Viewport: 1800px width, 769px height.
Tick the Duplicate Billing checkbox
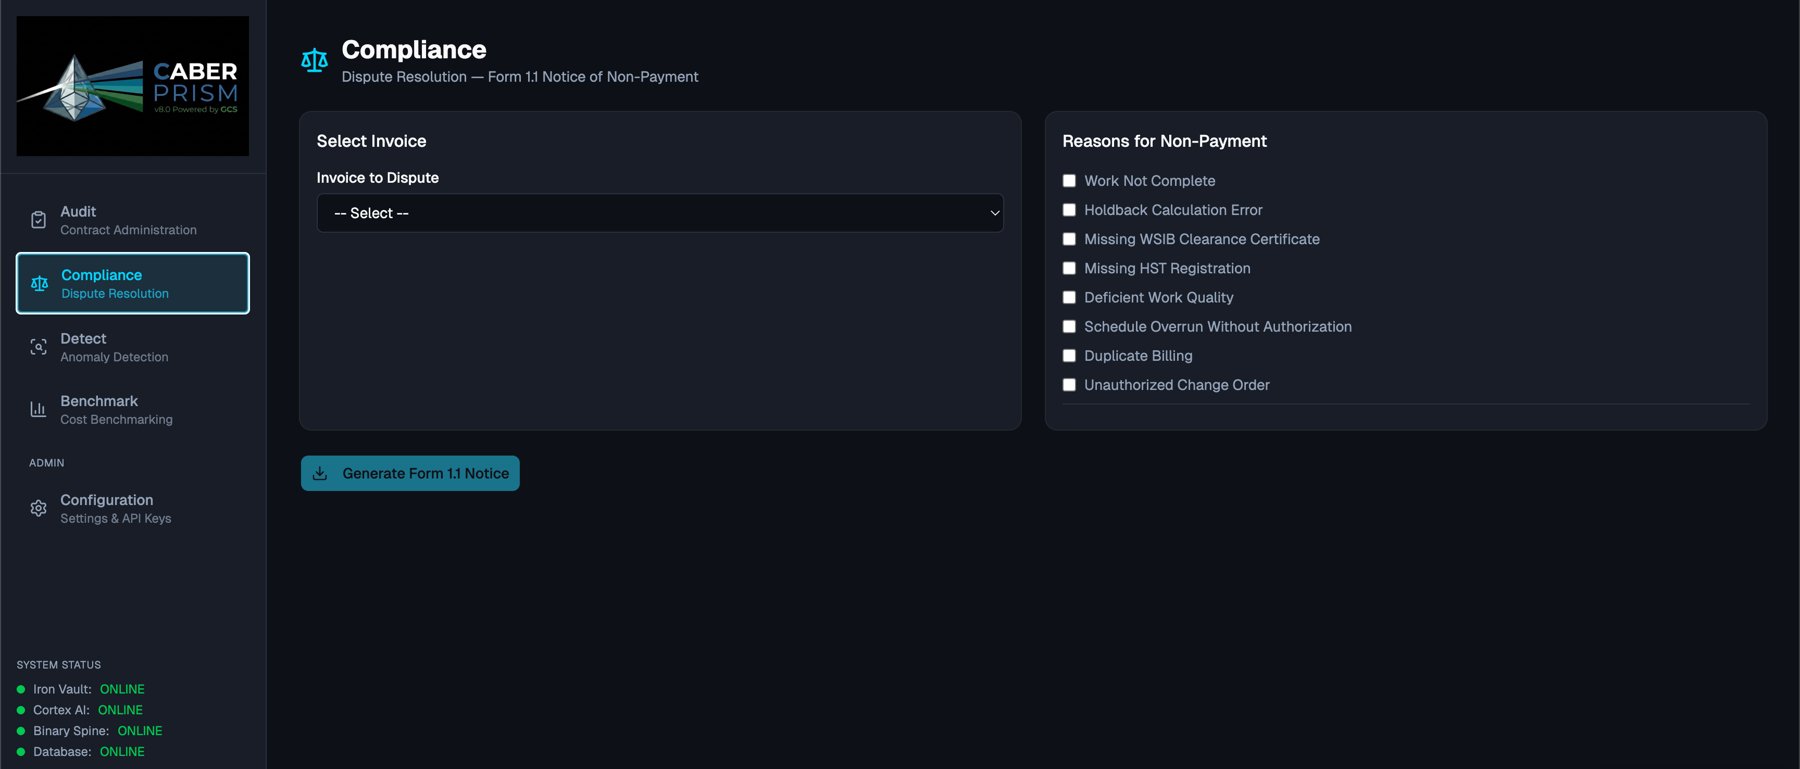click(1069, 355)
